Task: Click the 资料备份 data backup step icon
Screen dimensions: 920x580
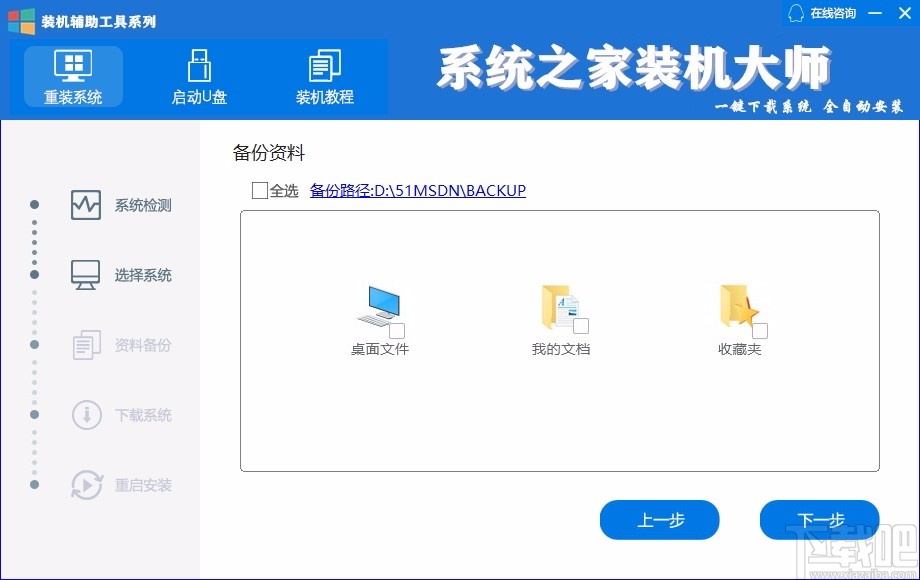Action: click(x=85, y=345)
